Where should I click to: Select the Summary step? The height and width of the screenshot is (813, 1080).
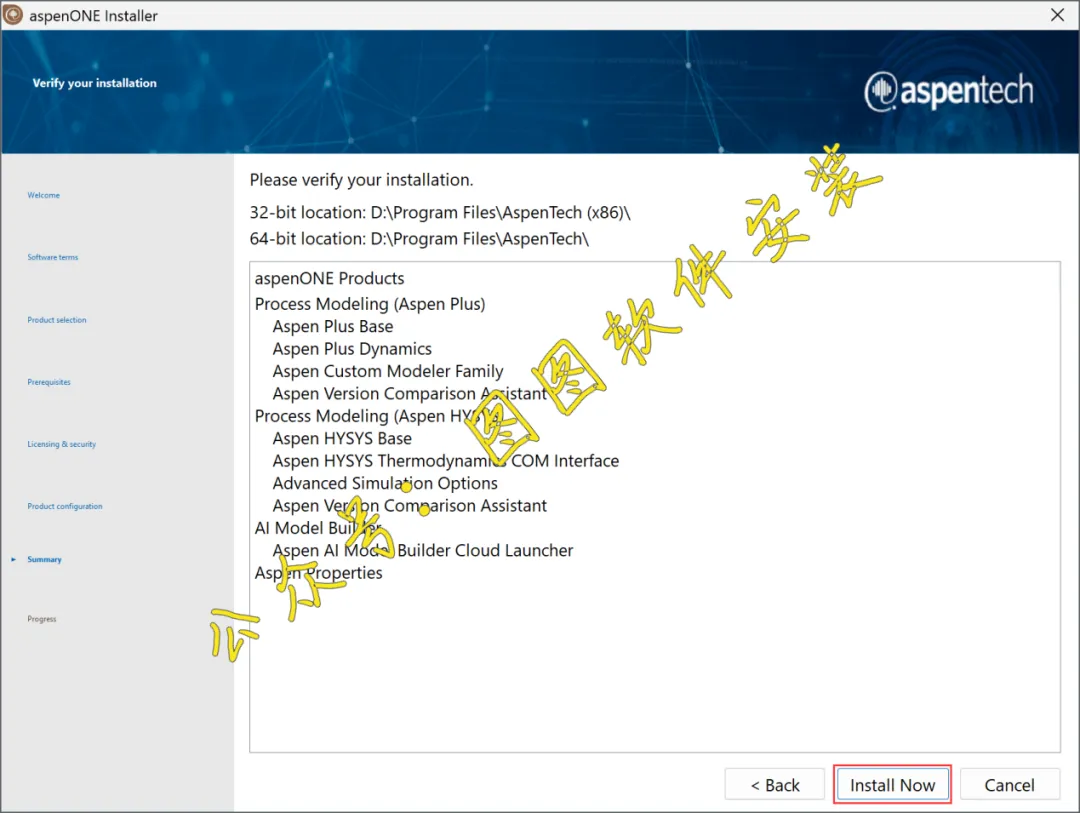(x=45, y=559)
